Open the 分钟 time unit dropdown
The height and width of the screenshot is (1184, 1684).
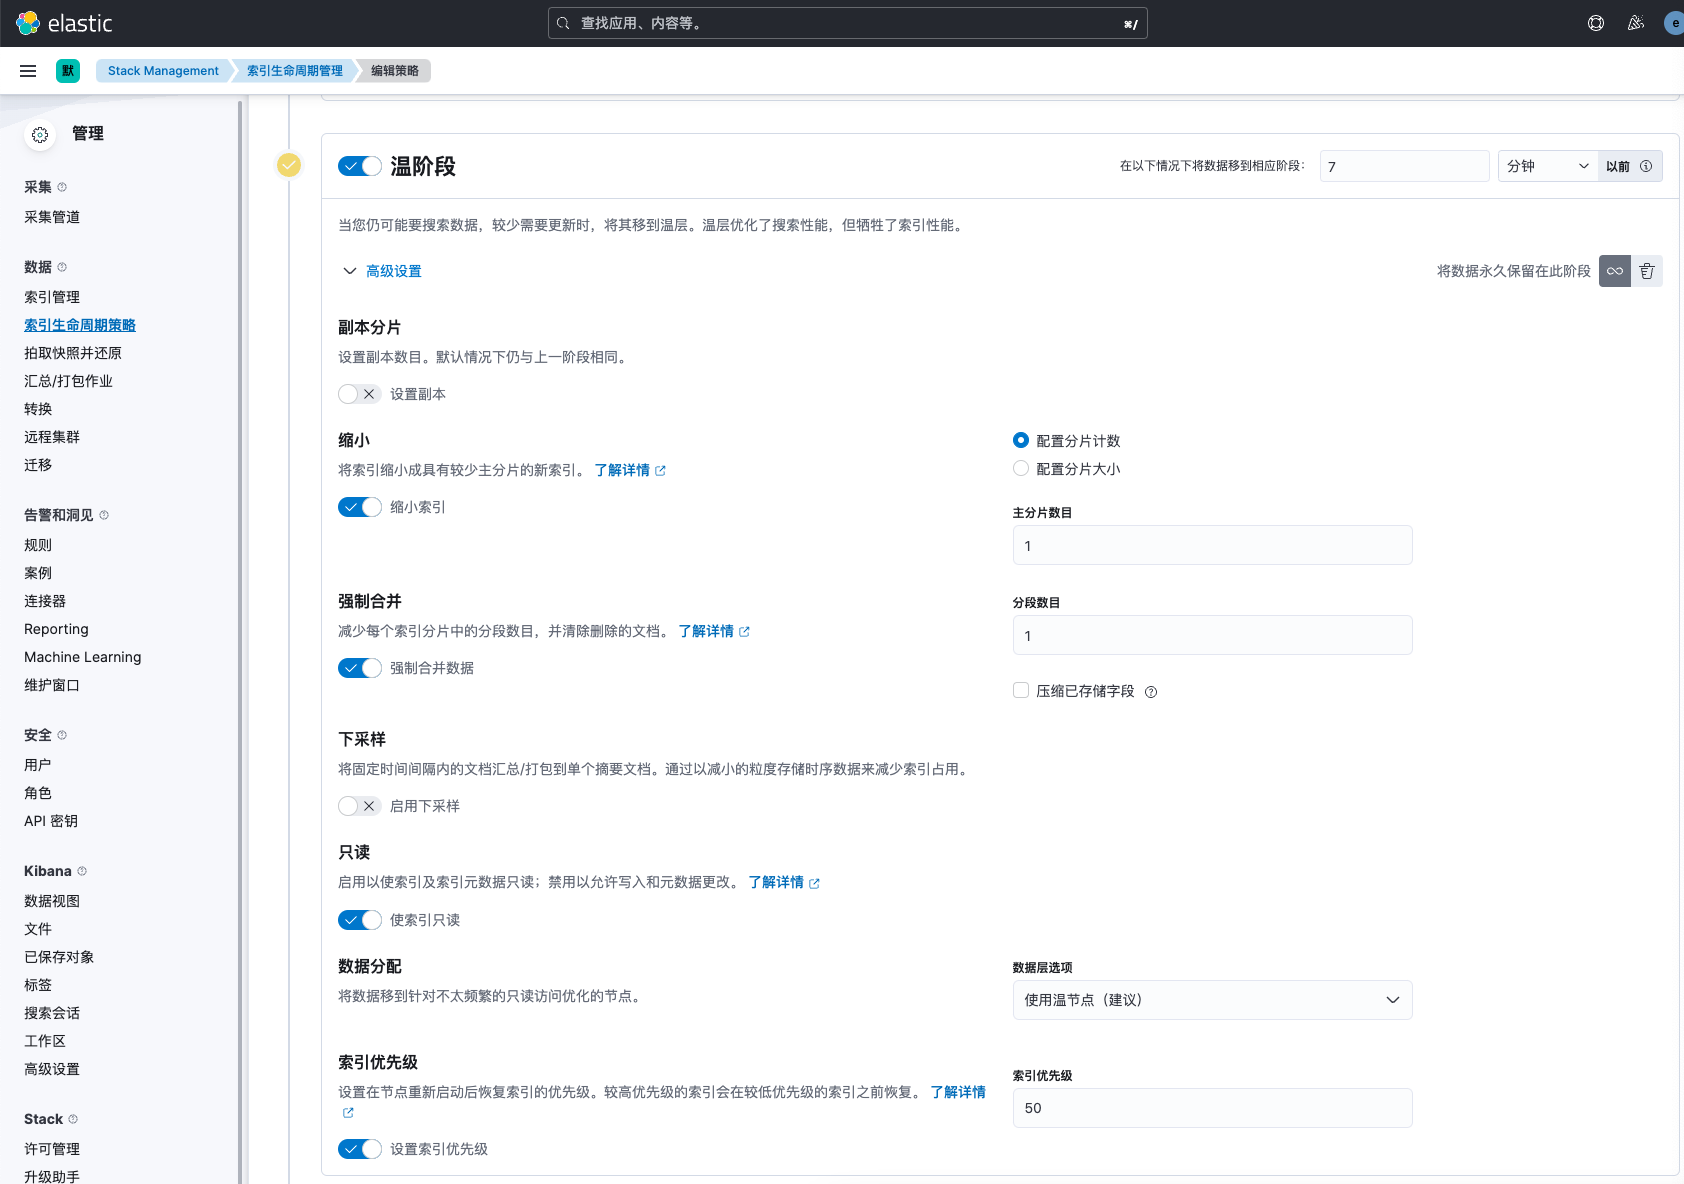click(1548, 166)
